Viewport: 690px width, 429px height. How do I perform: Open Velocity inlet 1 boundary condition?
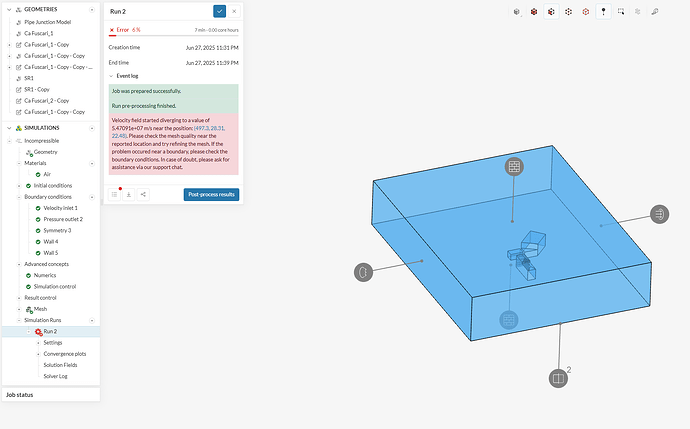point(60,208)
